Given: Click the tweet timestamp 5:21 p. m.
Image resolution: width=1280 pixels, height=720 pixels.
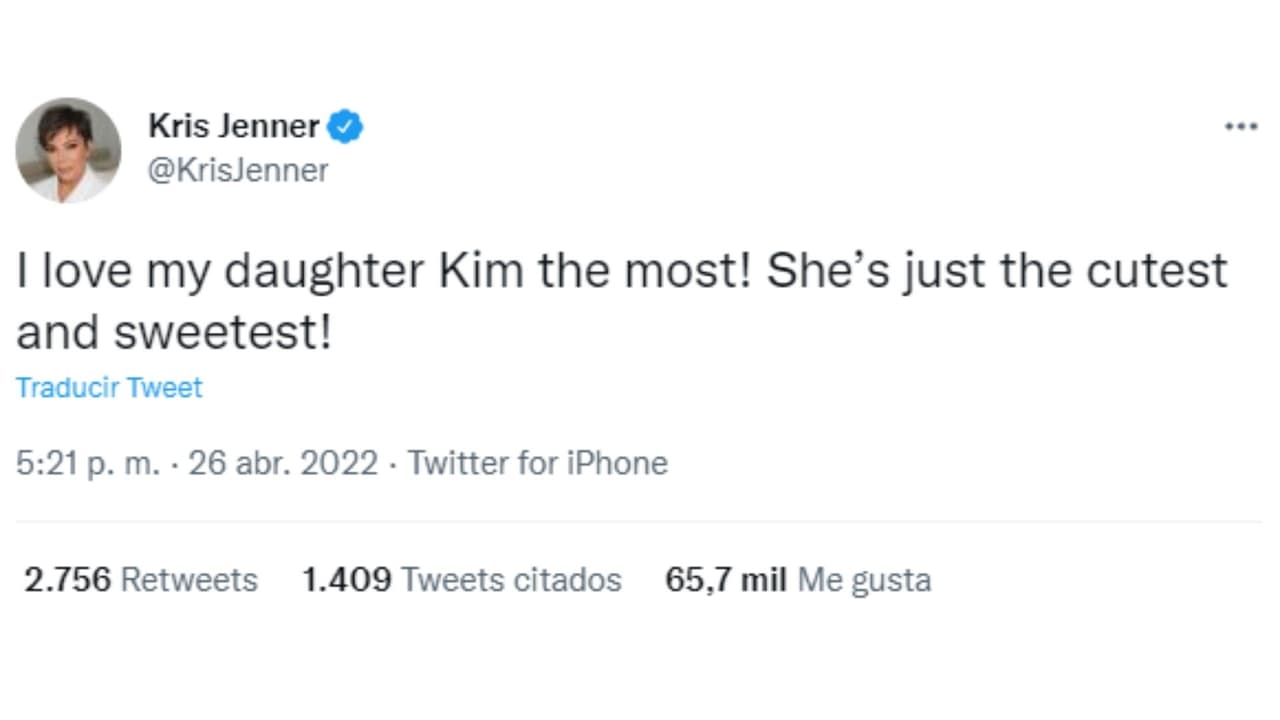Looking at the screenshot, I should point(88,463).
